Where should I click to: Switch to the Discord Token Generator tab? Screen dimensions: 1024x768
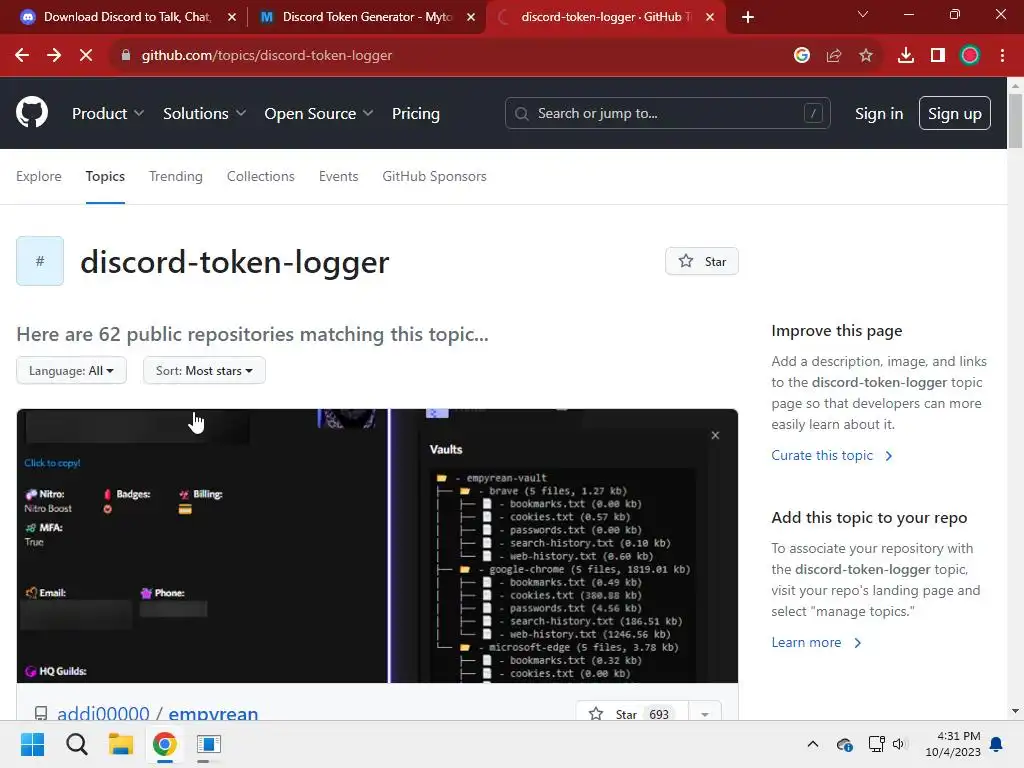coord(366,17)
